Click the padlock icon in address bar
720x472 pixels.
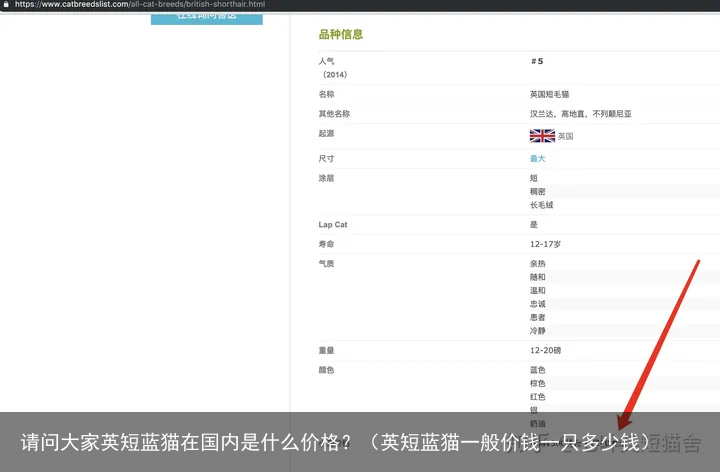pos(6,4)
